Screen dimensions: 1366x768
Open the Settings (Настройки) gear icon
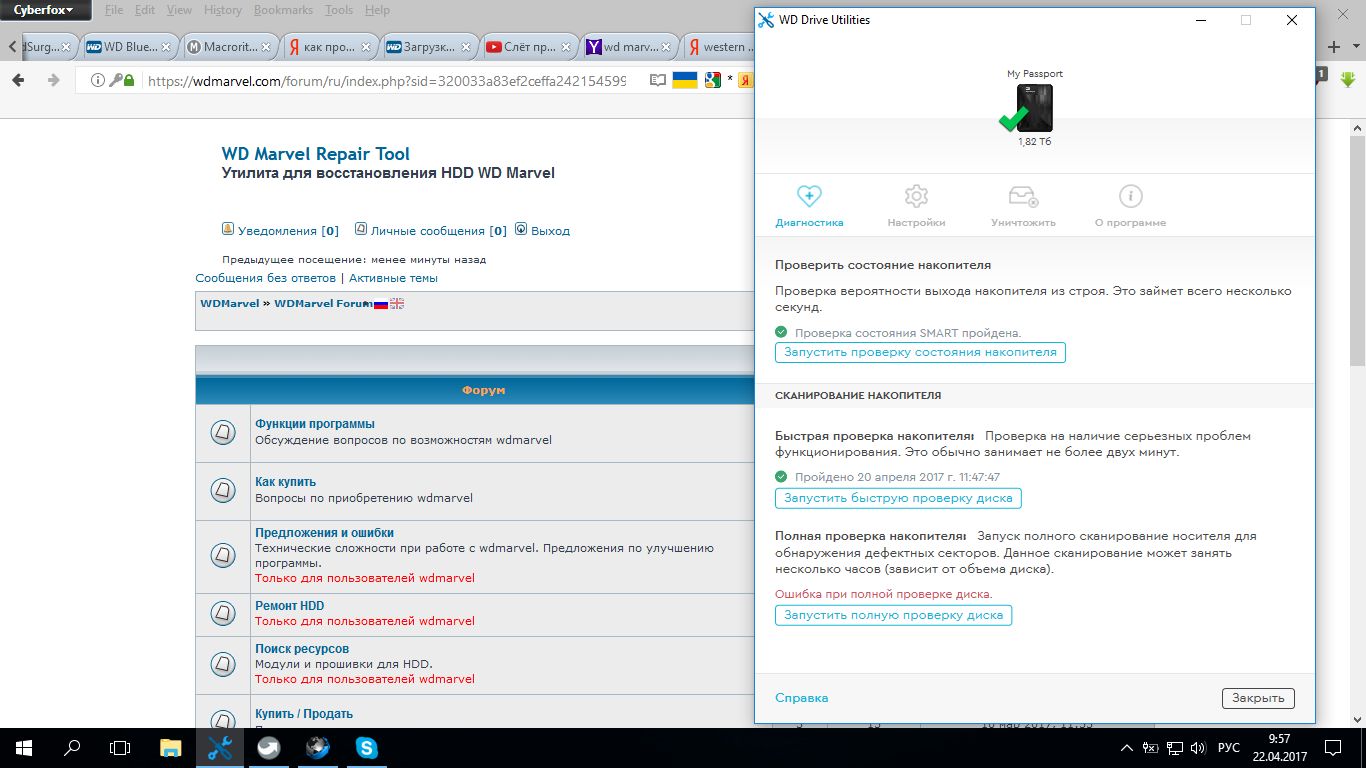pos(916,196)
